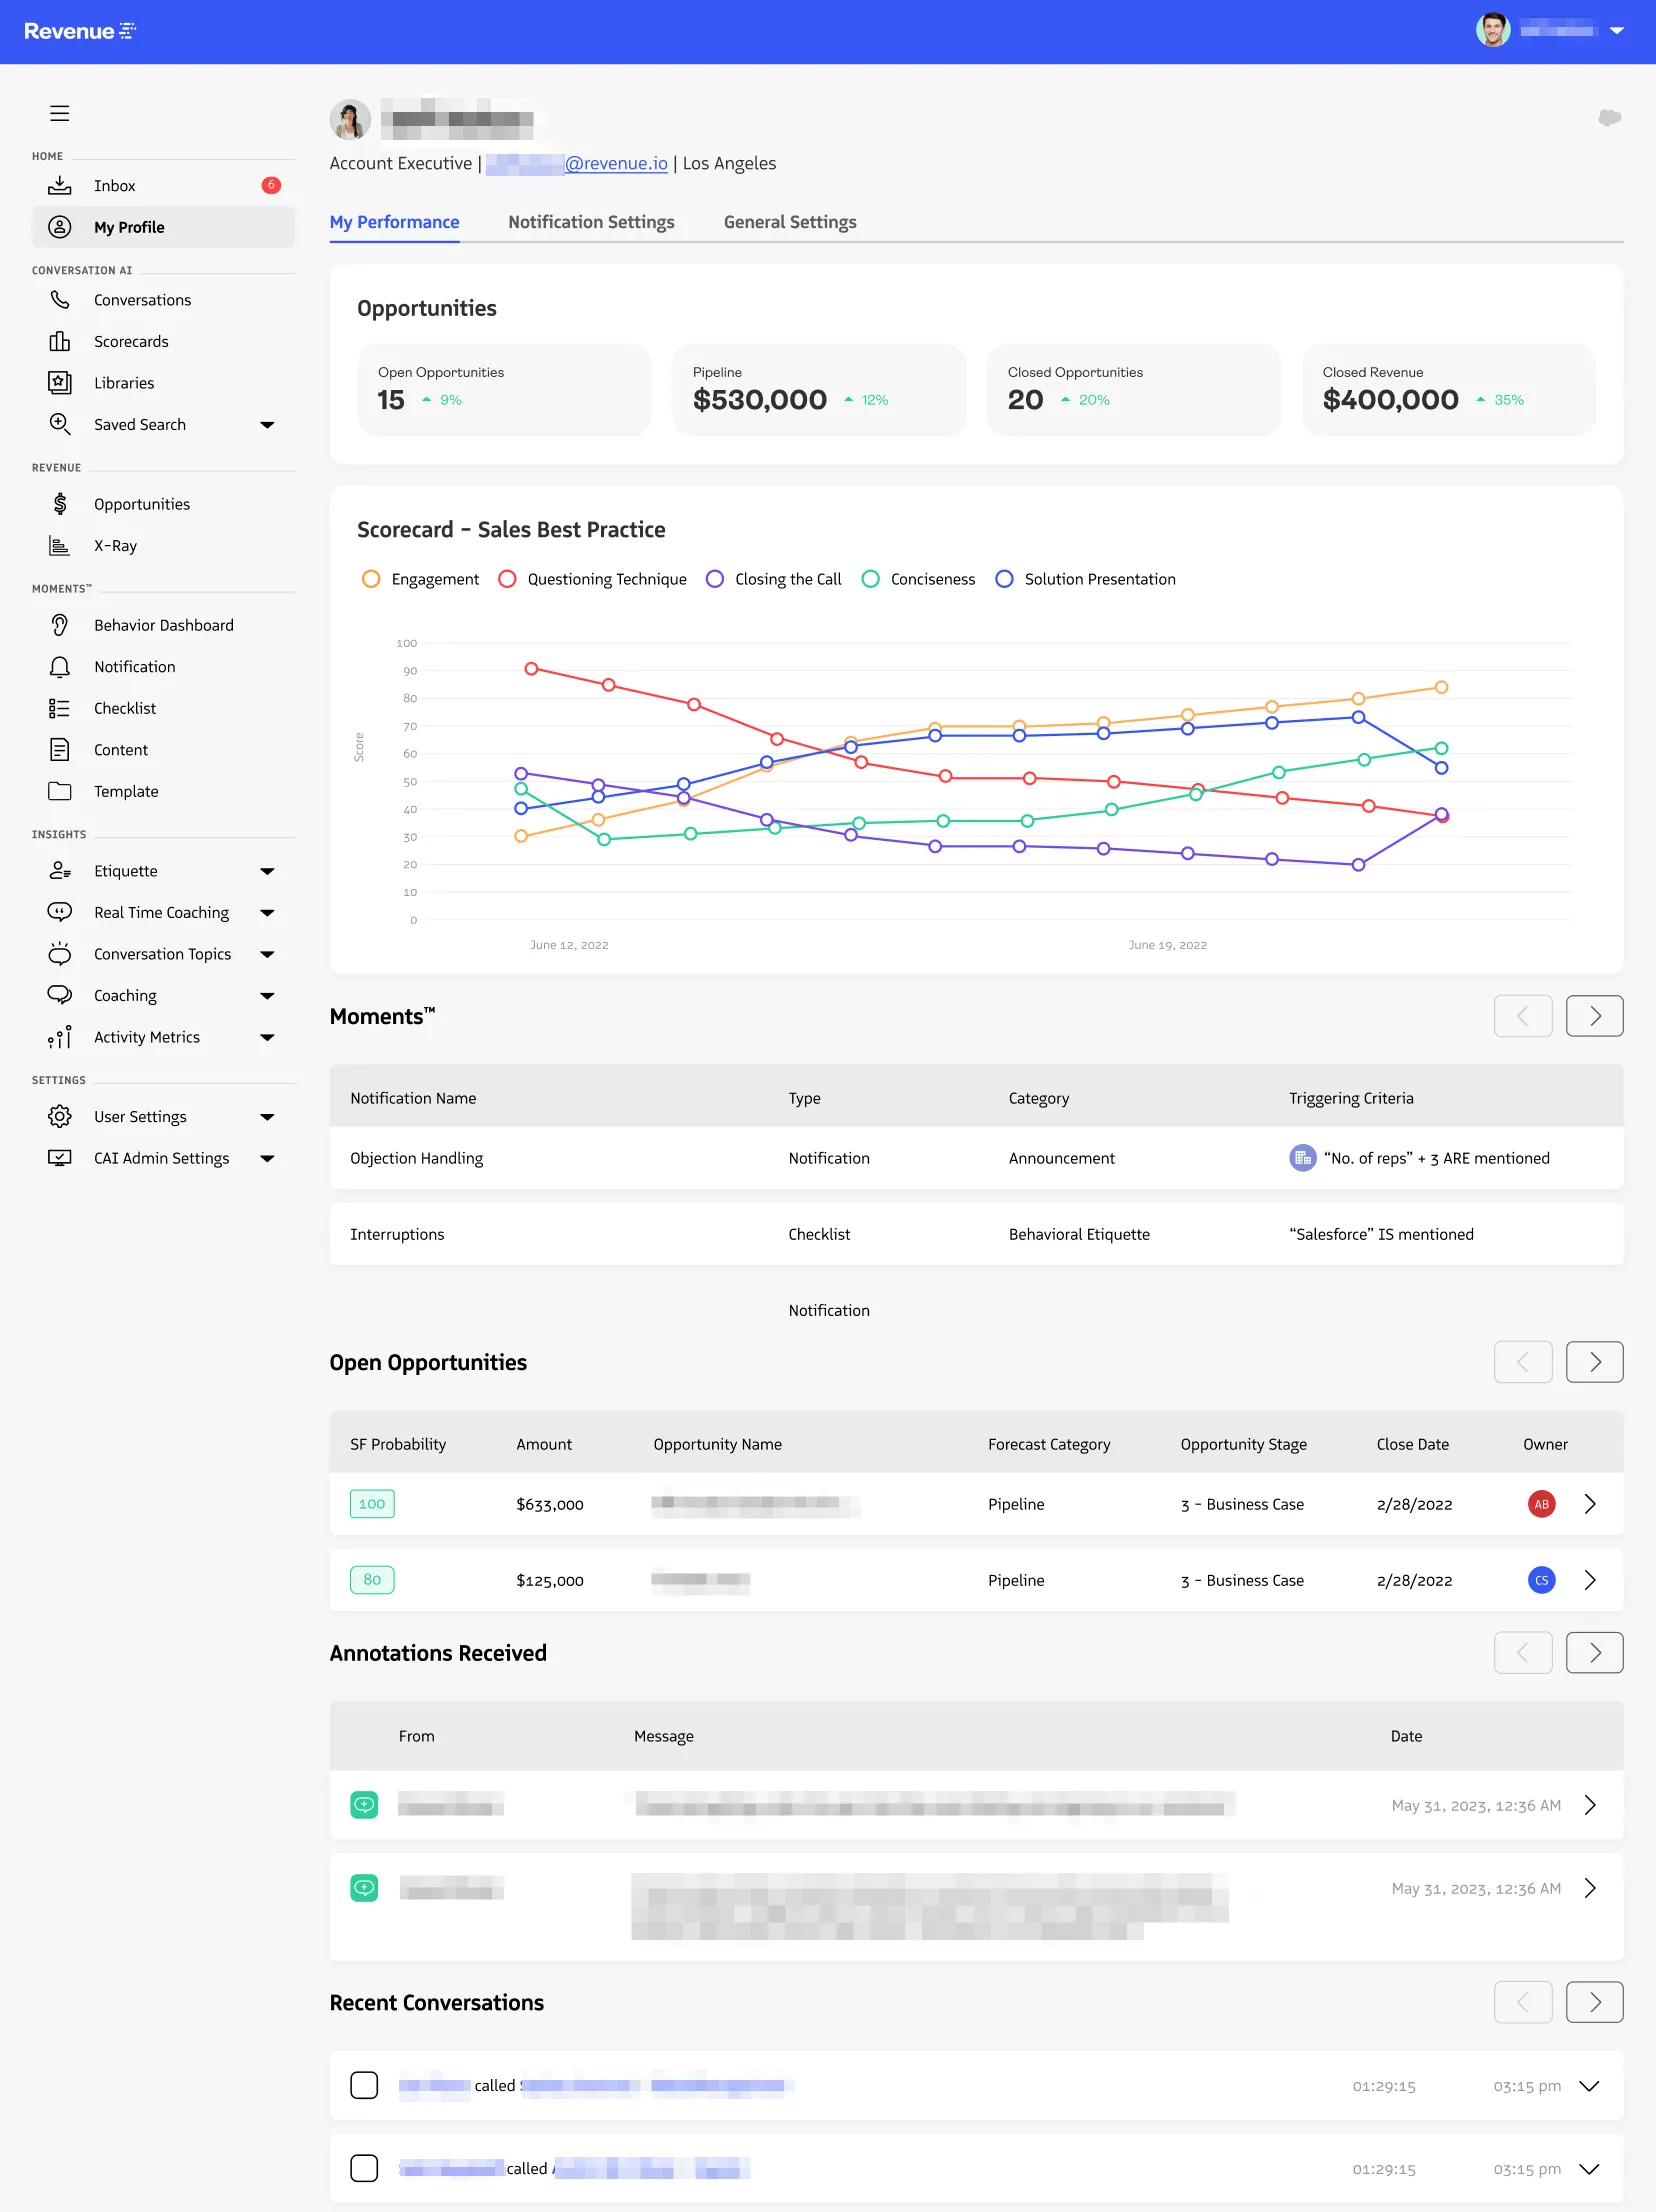The height and width of the screenshot is (2212, 1656).
Task: Expand the Etiquette dropdown arrow
Action: point(267,872)
